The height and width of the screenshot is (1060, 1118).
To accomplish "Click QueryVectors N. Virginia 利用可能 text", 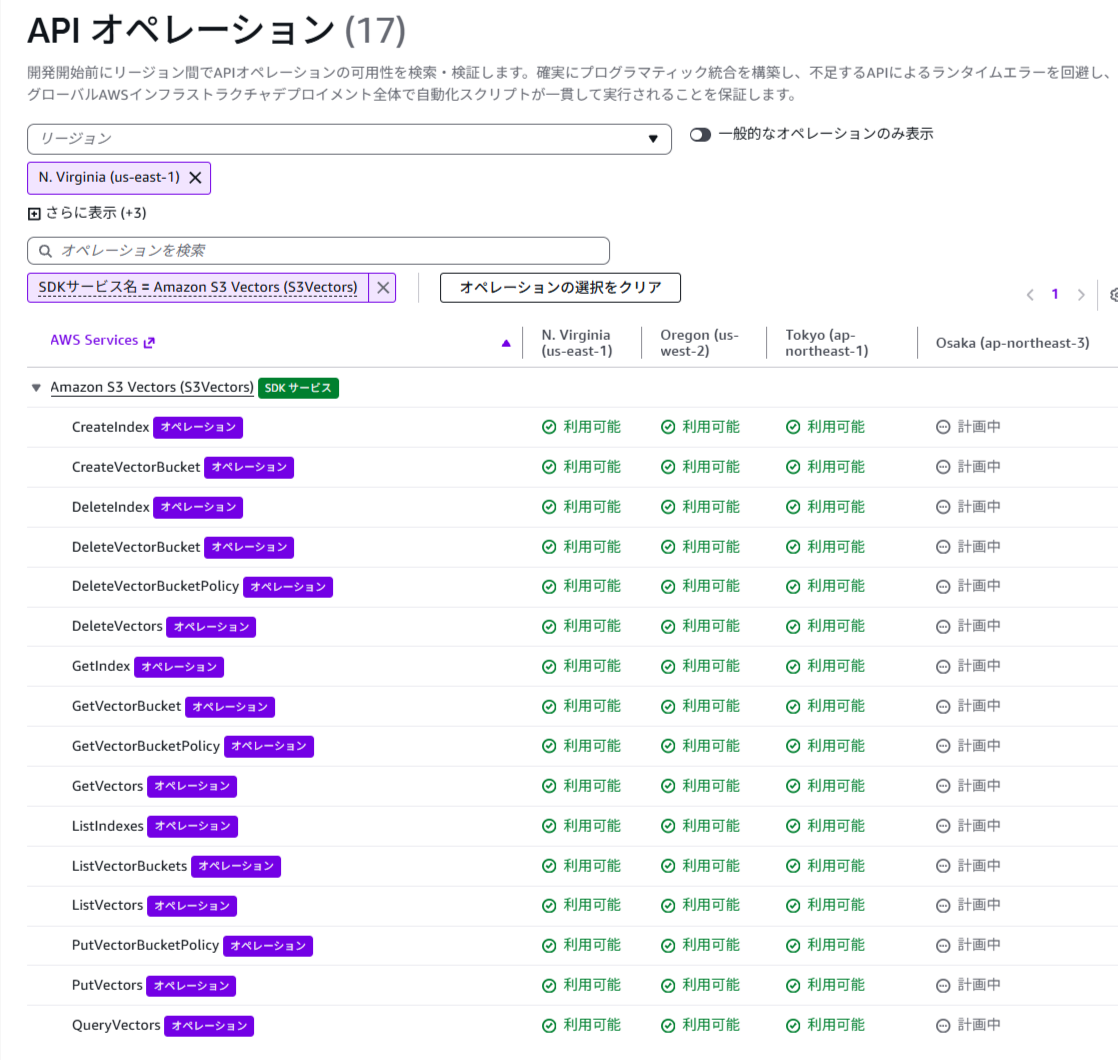I will point(592,1025).
